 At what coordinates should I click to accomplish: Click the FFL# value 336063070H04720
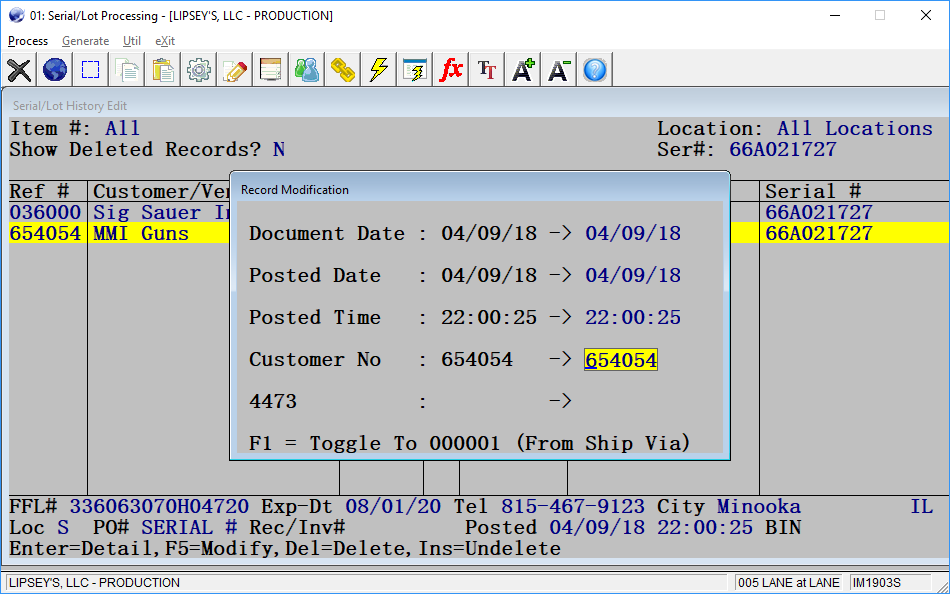pos(159,507)
